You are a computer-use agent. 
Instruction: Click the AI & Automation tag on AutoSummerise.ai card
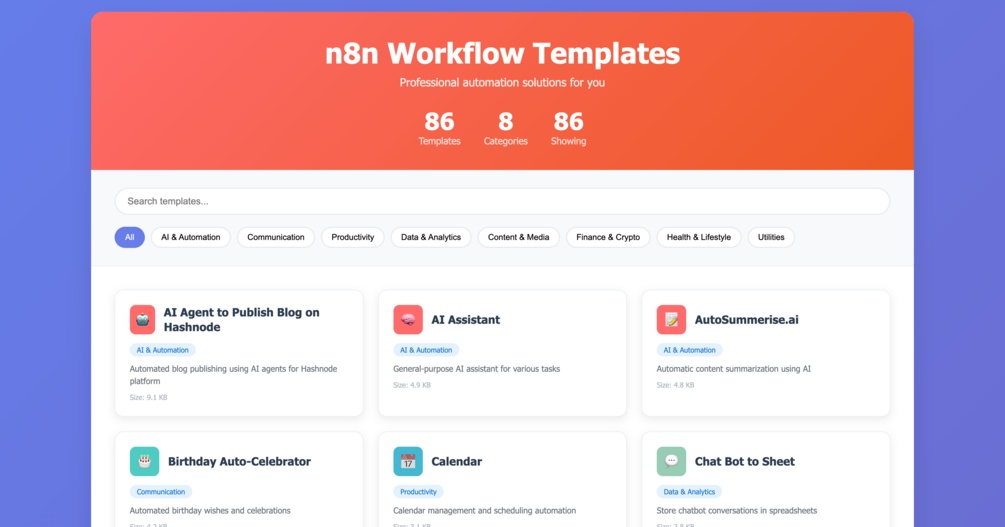pyautogui.click(x=689, y=350)
